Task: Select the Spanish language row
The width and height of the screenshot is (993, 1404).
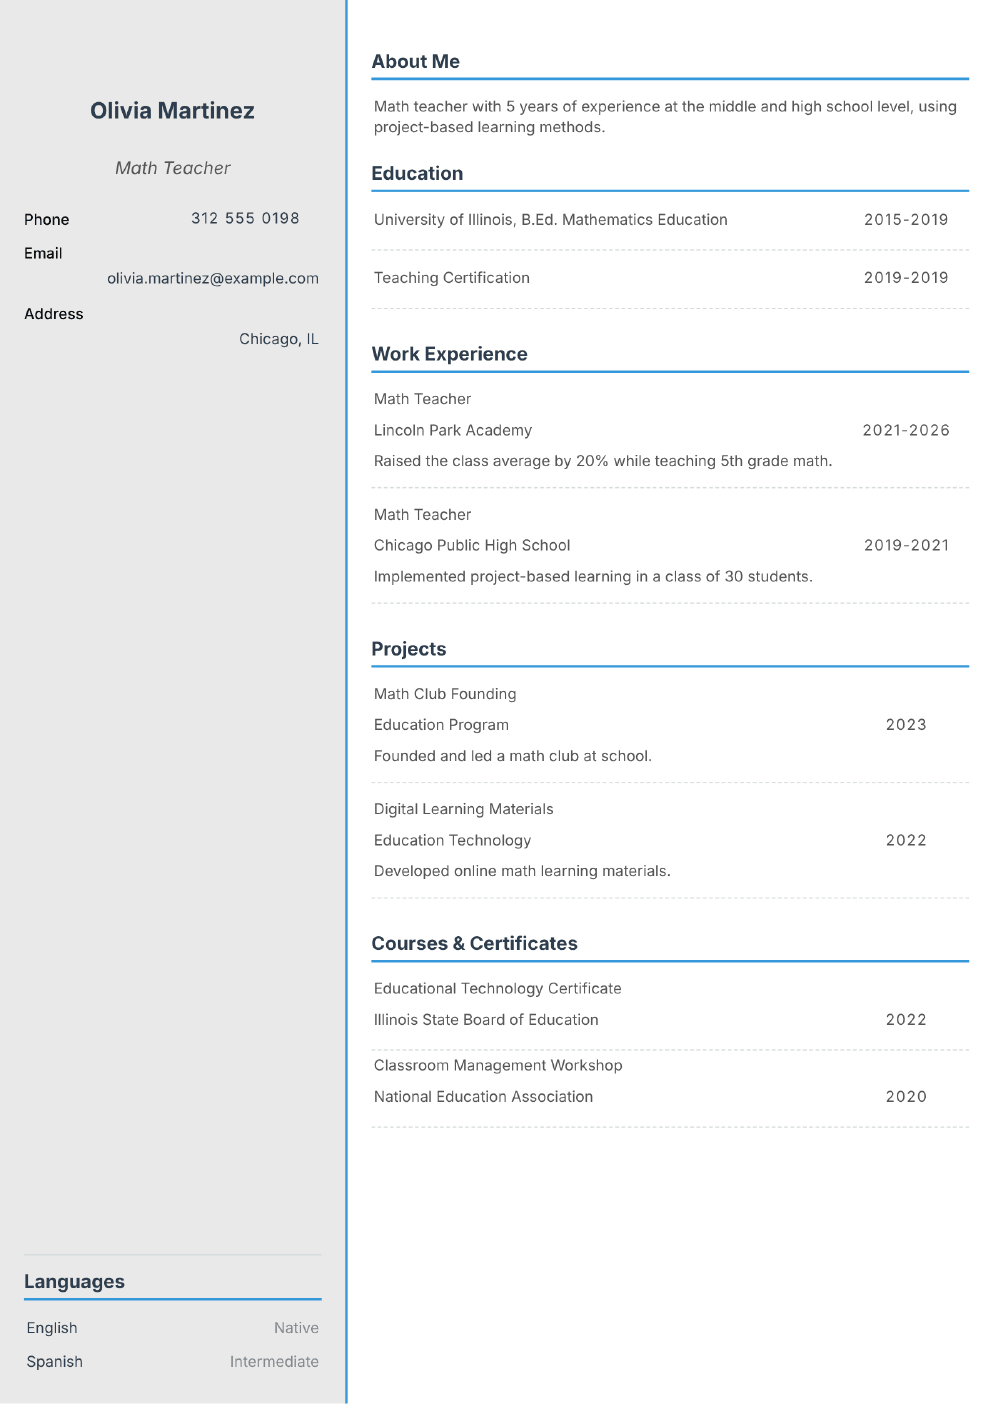Action: [172, 1362]
